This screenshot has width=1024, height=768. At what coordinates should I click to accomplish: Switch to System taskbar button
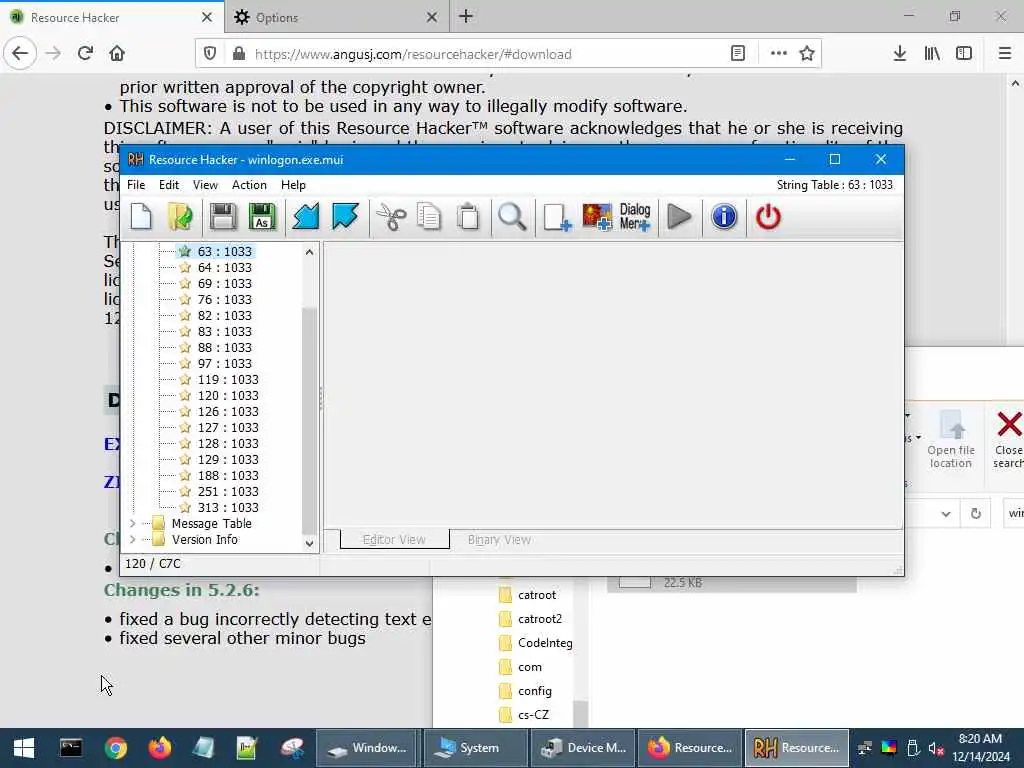pyautogui.click(x=475, y=748)
